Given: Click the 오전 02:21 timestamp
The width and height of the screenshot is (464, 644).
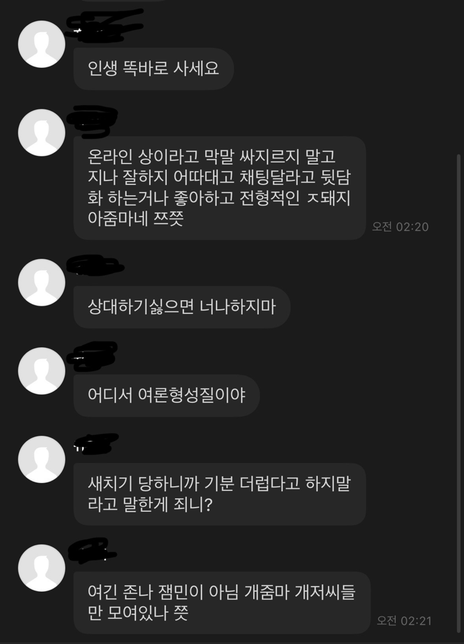Looking at the screenshot, I should 404,621.
